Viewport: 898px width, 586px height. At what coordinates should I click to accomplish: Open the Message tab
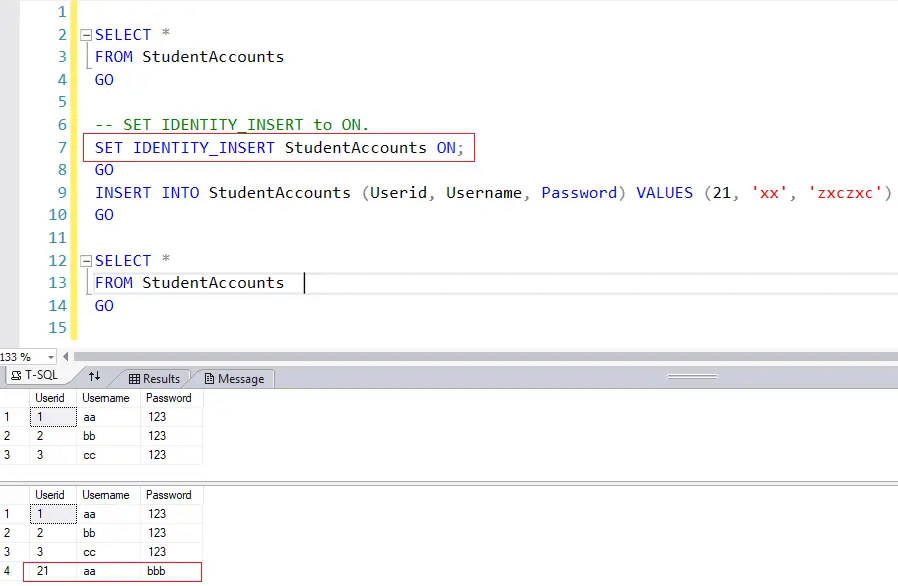coord(233,379)
